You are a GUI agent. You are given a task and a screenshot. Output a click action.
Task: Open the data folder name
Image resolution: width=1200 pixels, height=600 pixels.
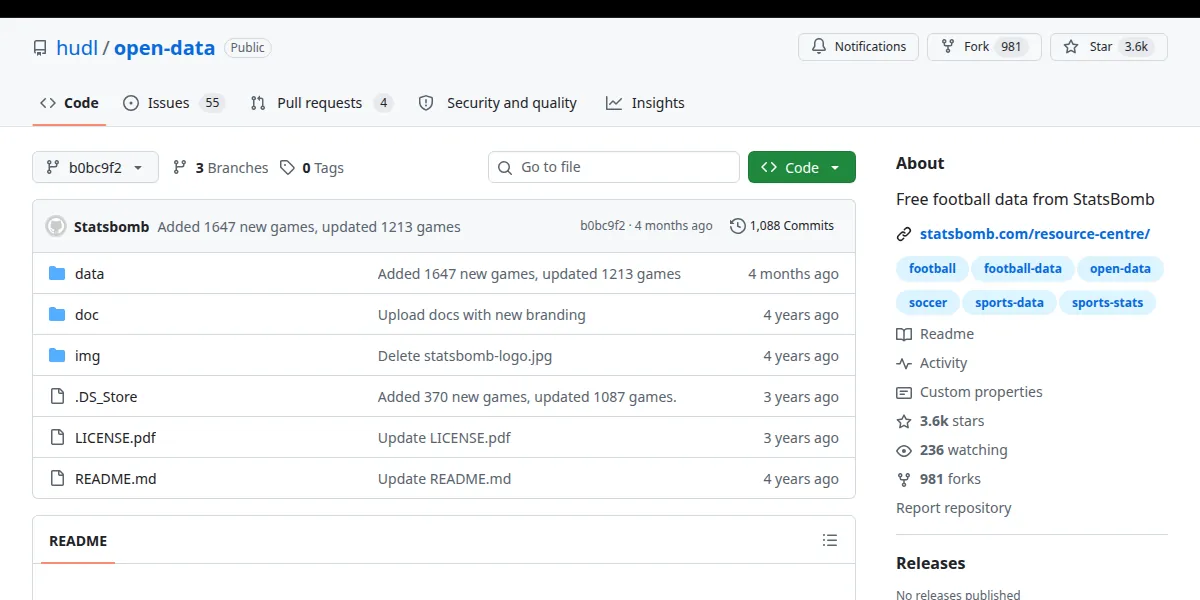pyautogui.click(x=89, y=274)
